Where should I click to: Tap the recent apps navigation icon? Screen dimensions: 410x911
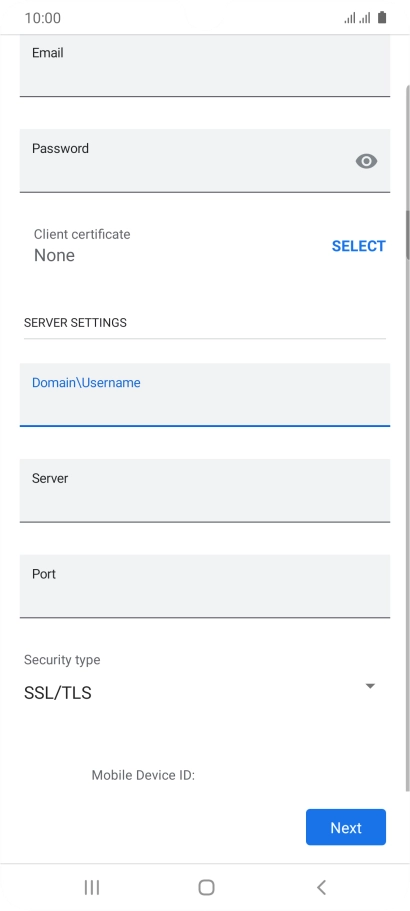tap(92, 887)
